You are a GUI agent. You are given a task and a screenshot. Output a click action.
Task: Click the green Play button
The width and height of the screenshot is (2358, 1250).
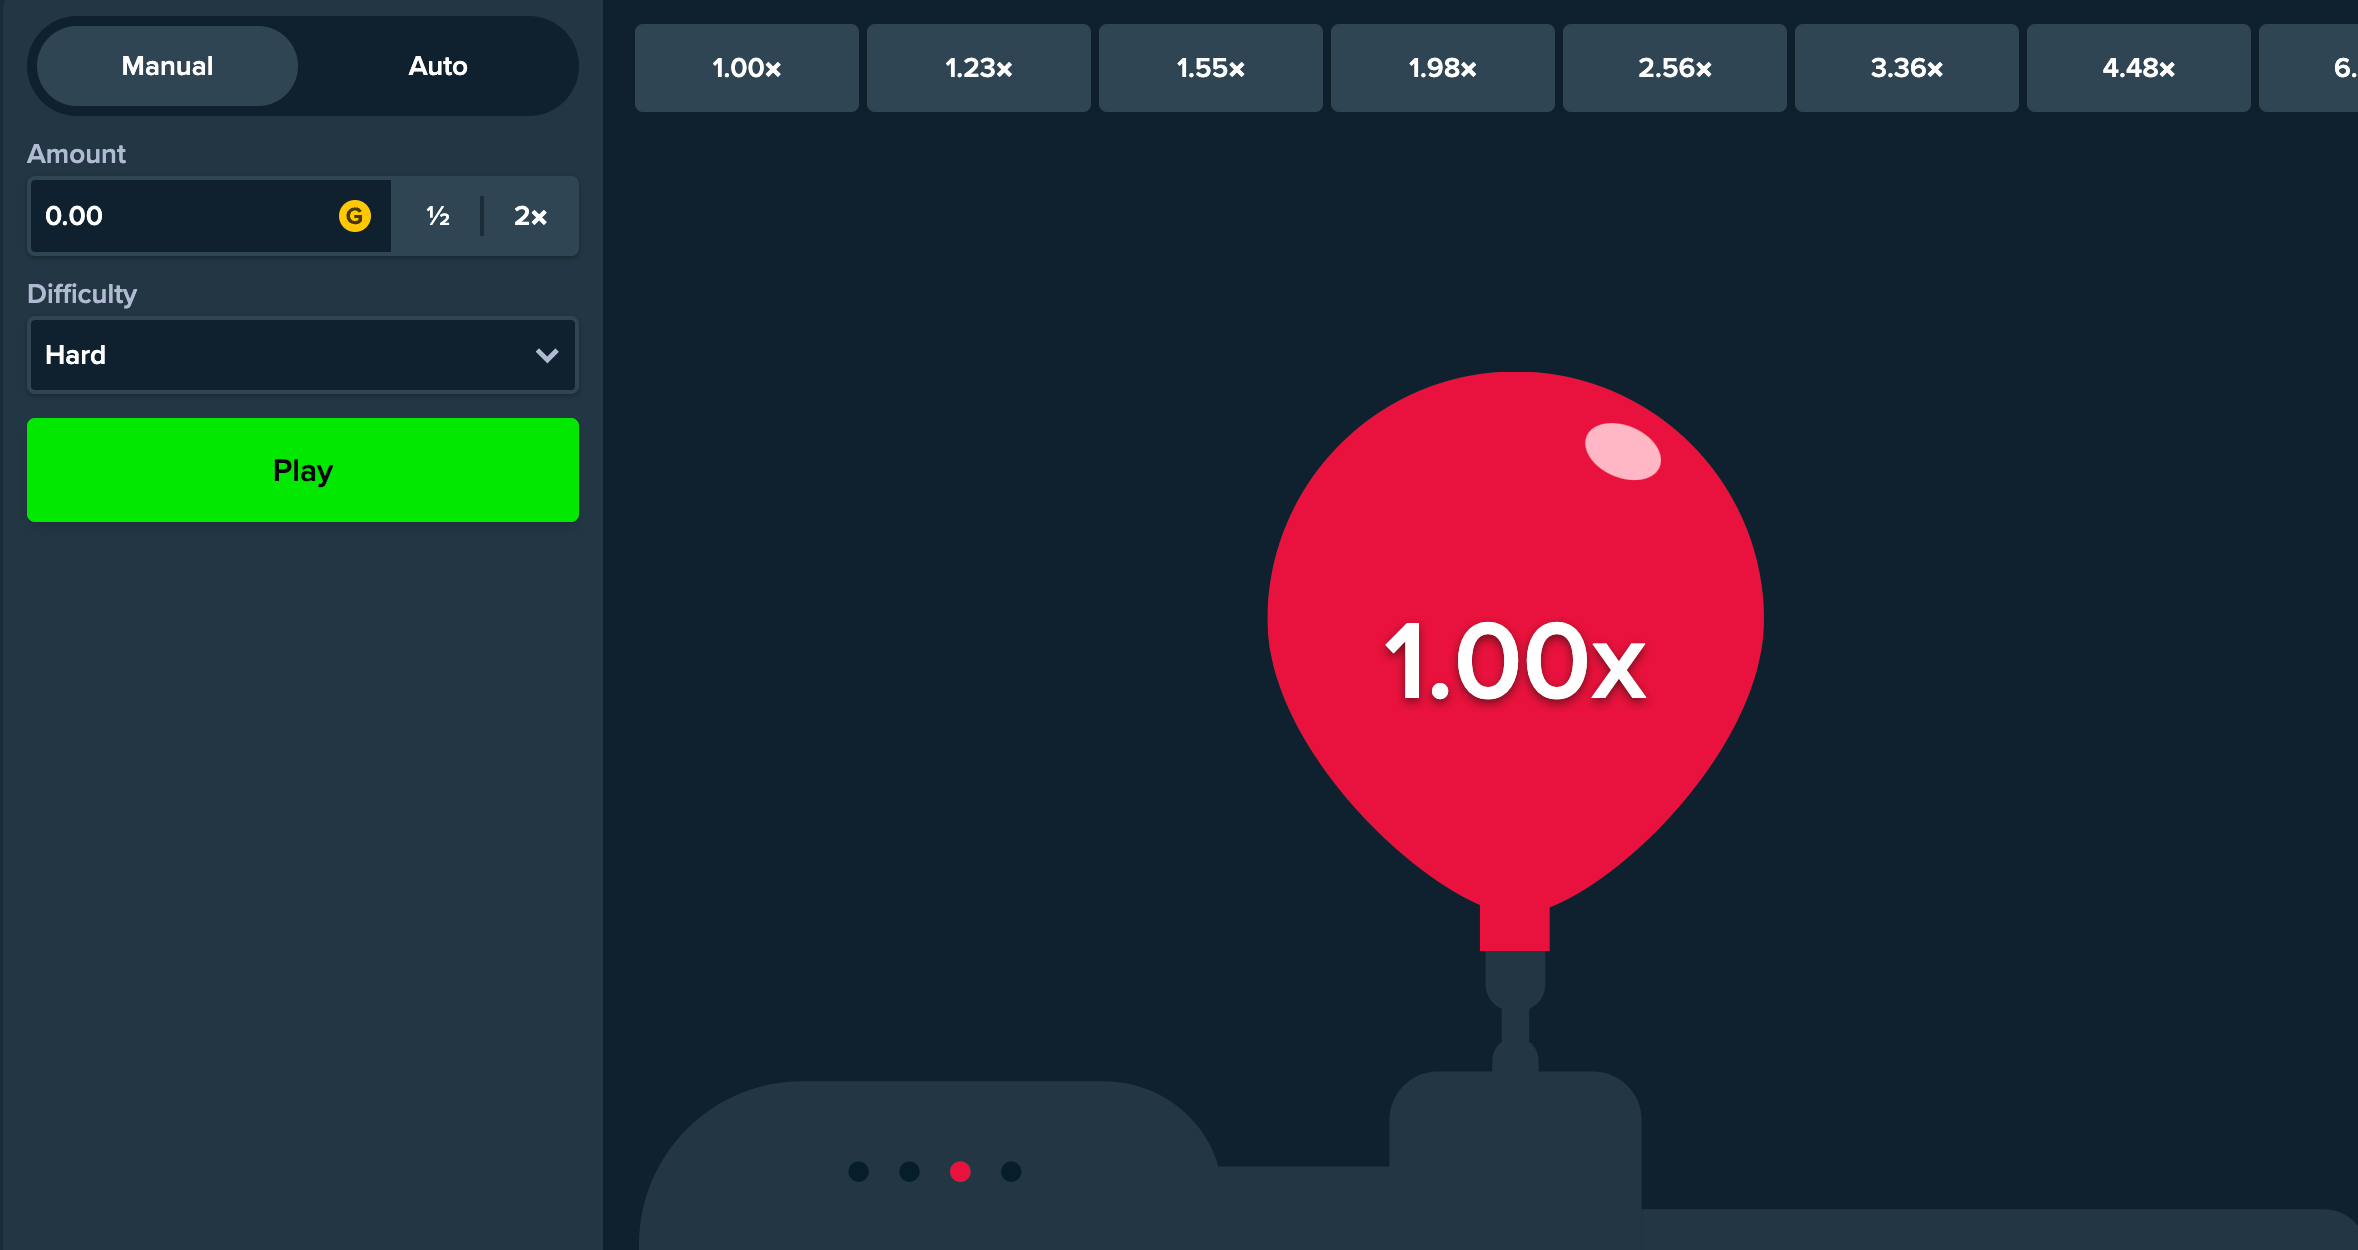pos(303,470)
